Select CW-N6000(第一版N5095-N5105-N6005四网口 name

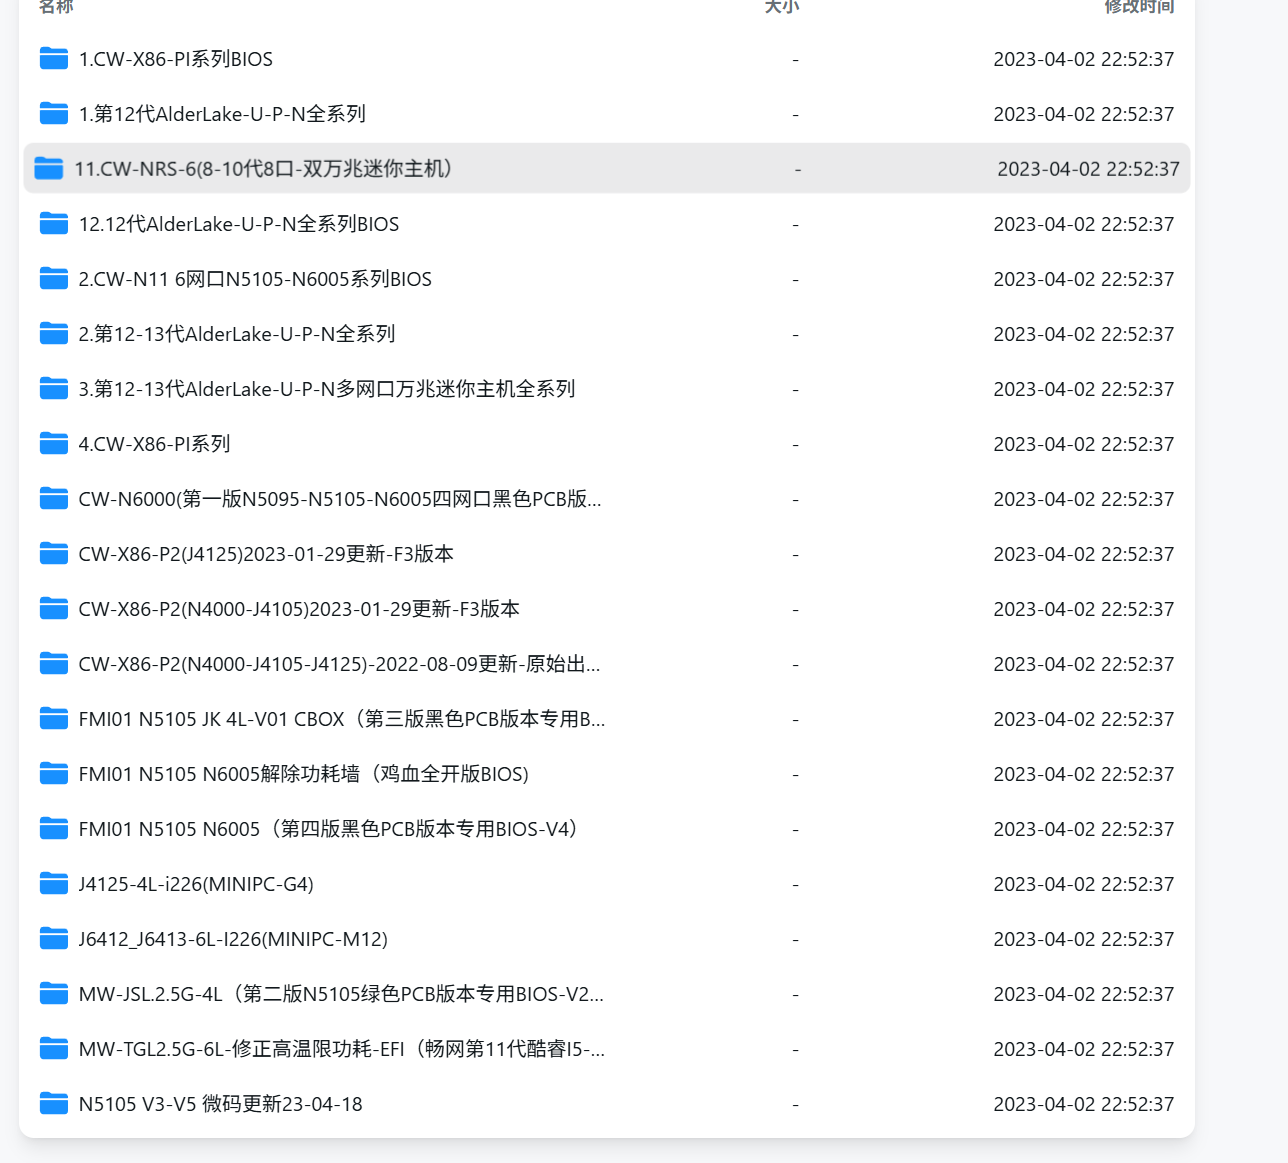(340, 499)
